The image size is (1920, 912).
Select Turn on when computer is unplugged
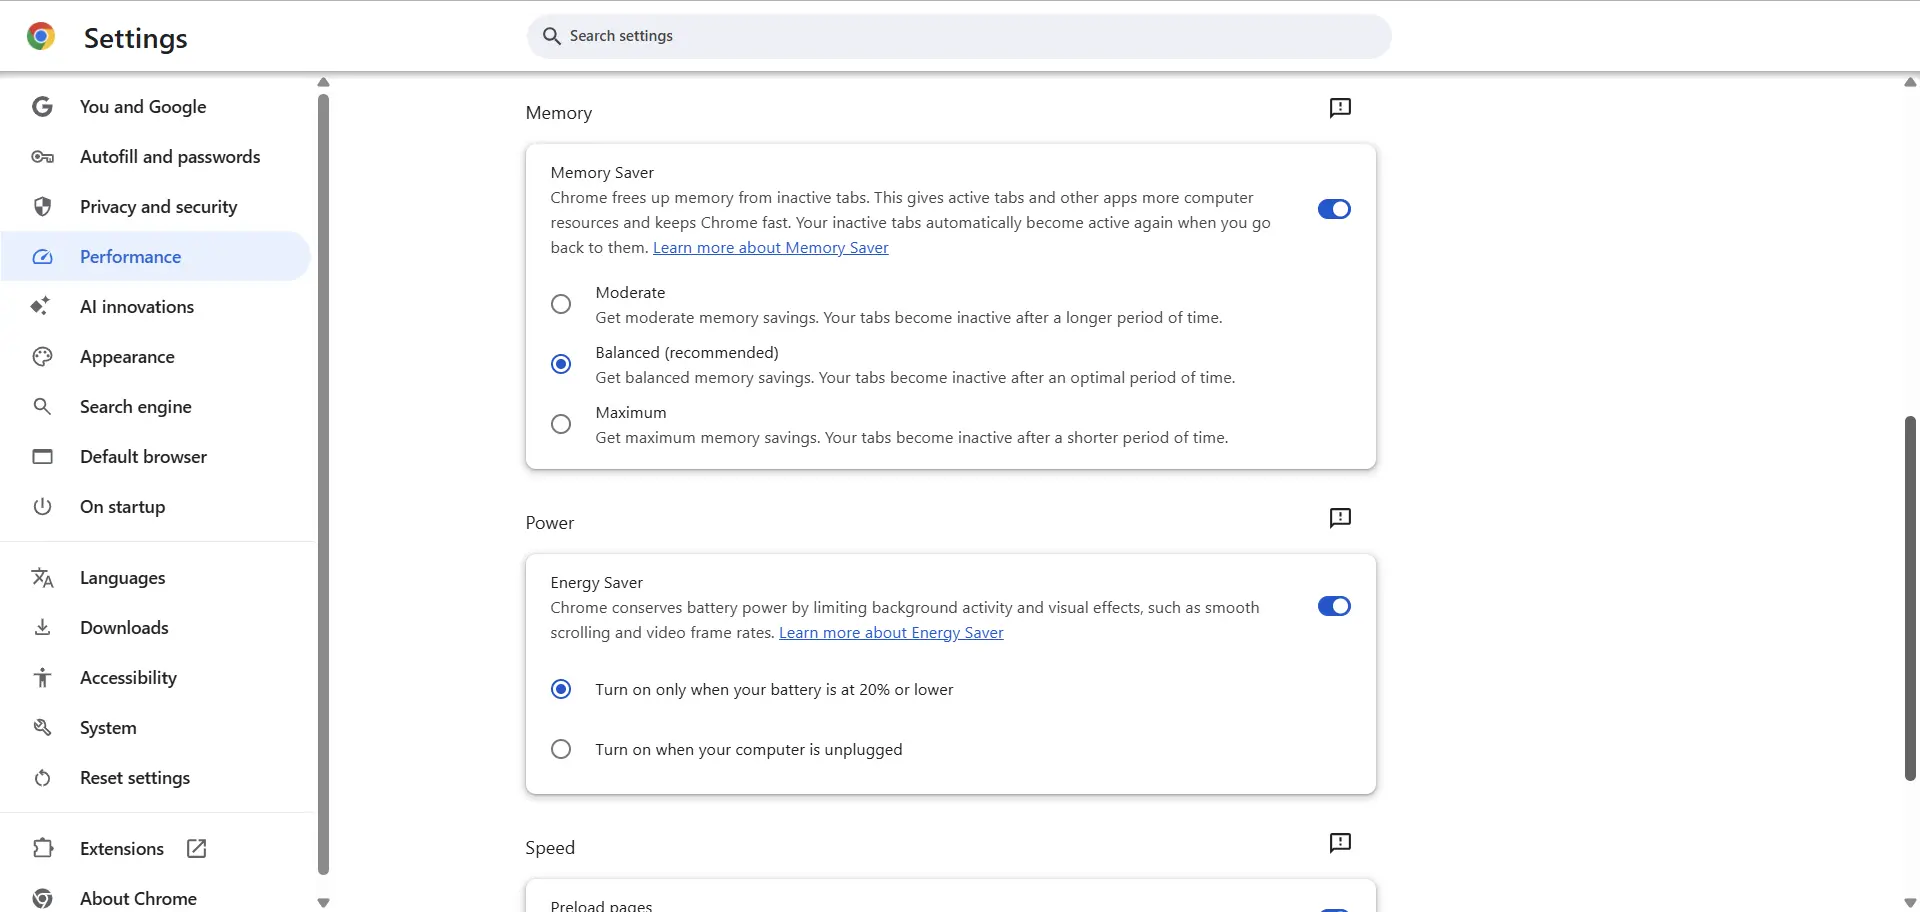561,749
